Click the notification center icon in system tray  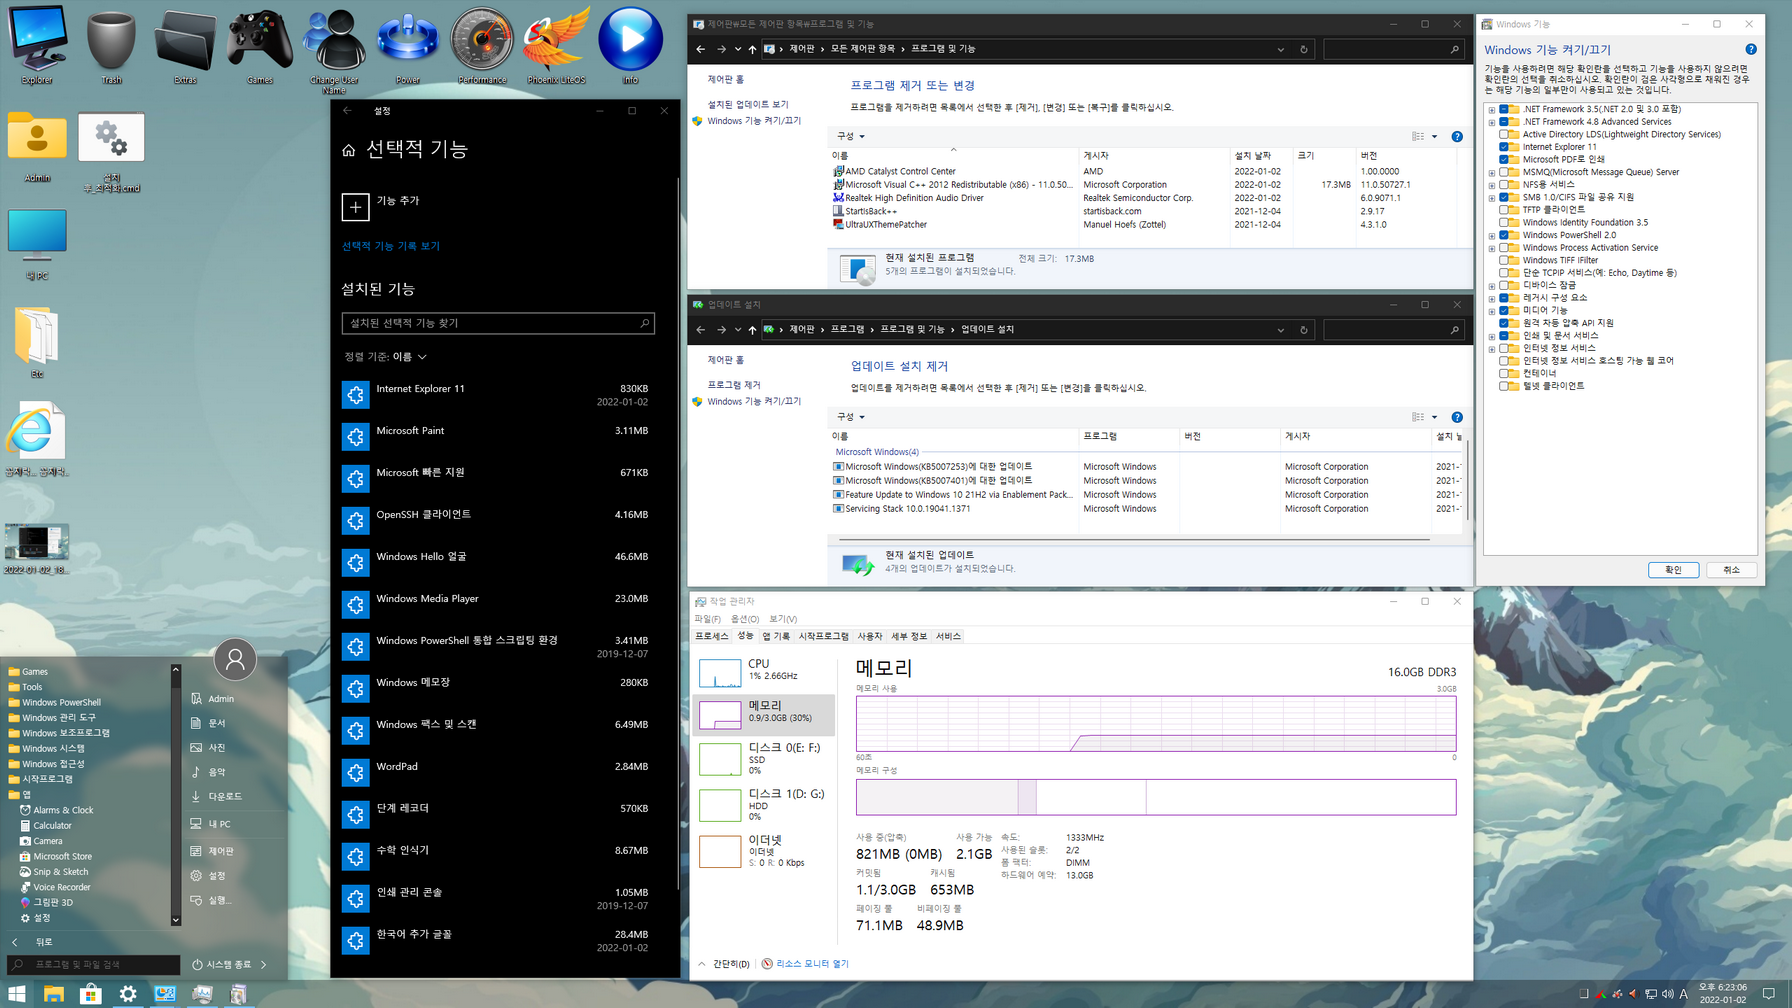(x=1769, y=994)
